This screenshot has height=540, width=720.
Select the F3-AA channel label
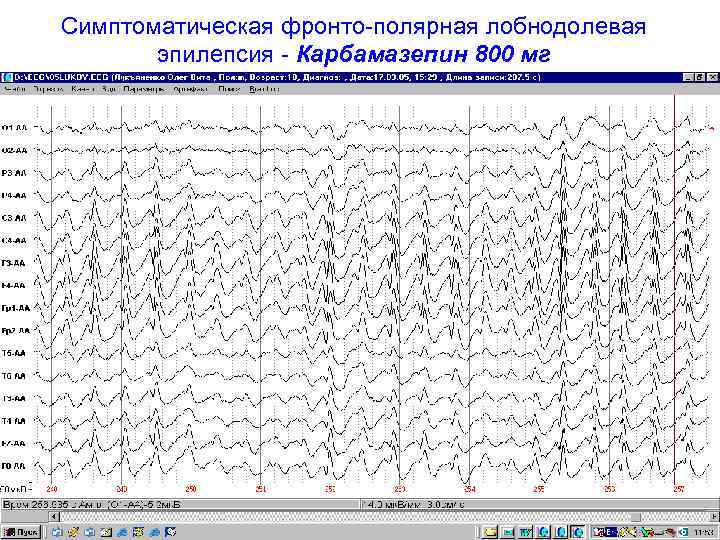tap(15, 263)
